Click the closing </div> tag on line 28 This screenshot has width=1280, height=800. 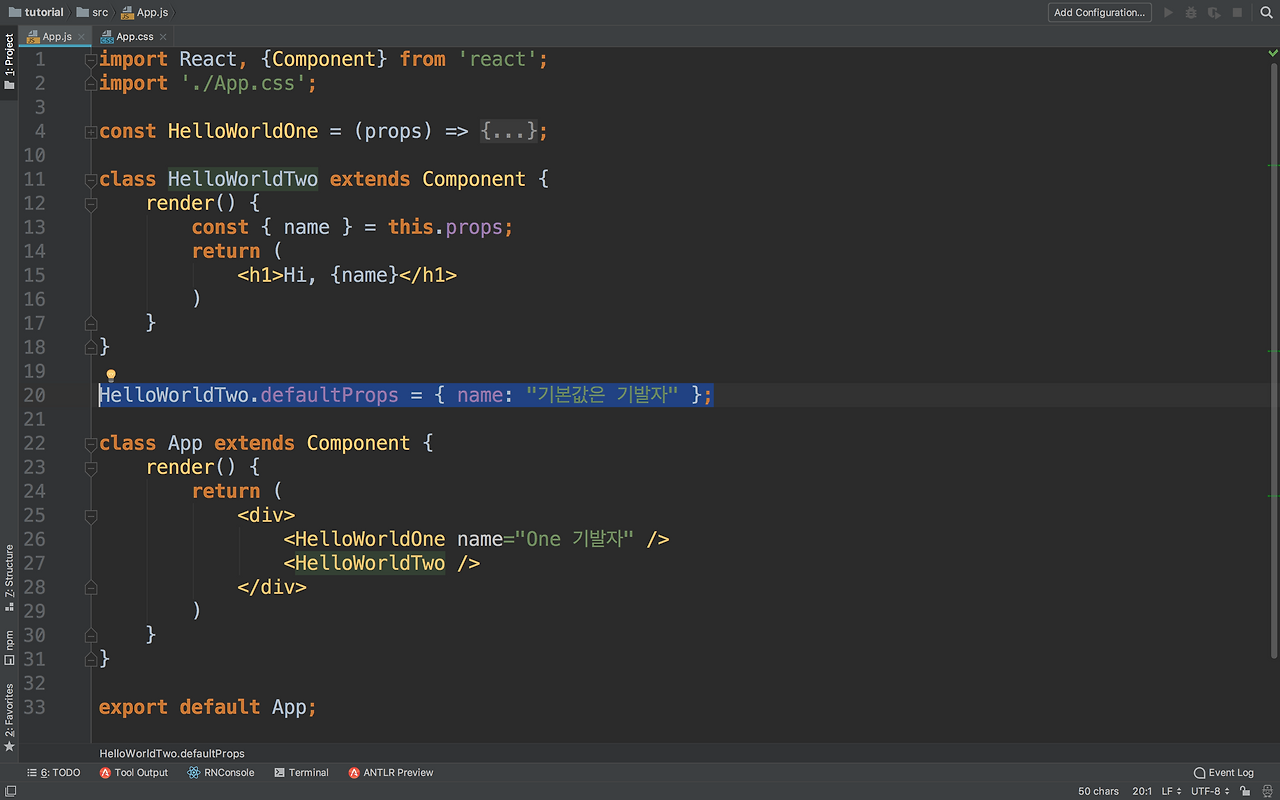pos(272,587)
